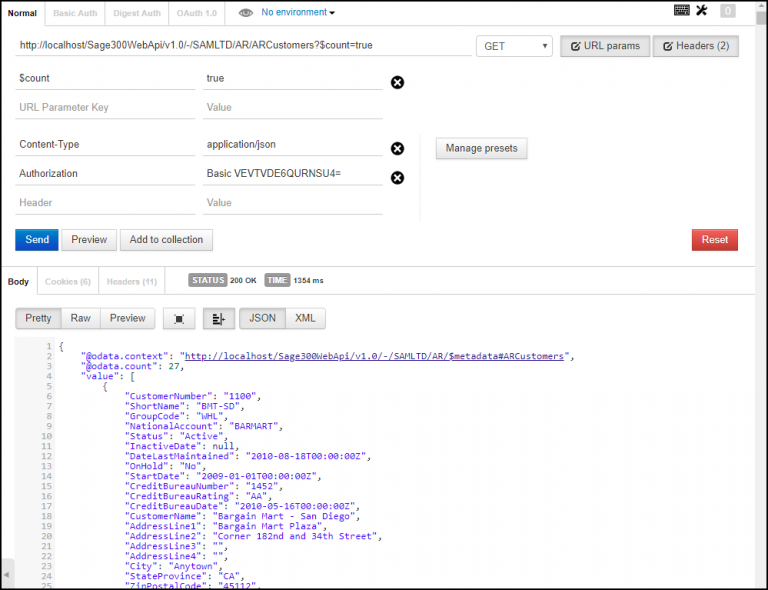The height and width of the screenshot is (590, 768).
Task: Edit the true parameter value field
Action: point(292,79)
